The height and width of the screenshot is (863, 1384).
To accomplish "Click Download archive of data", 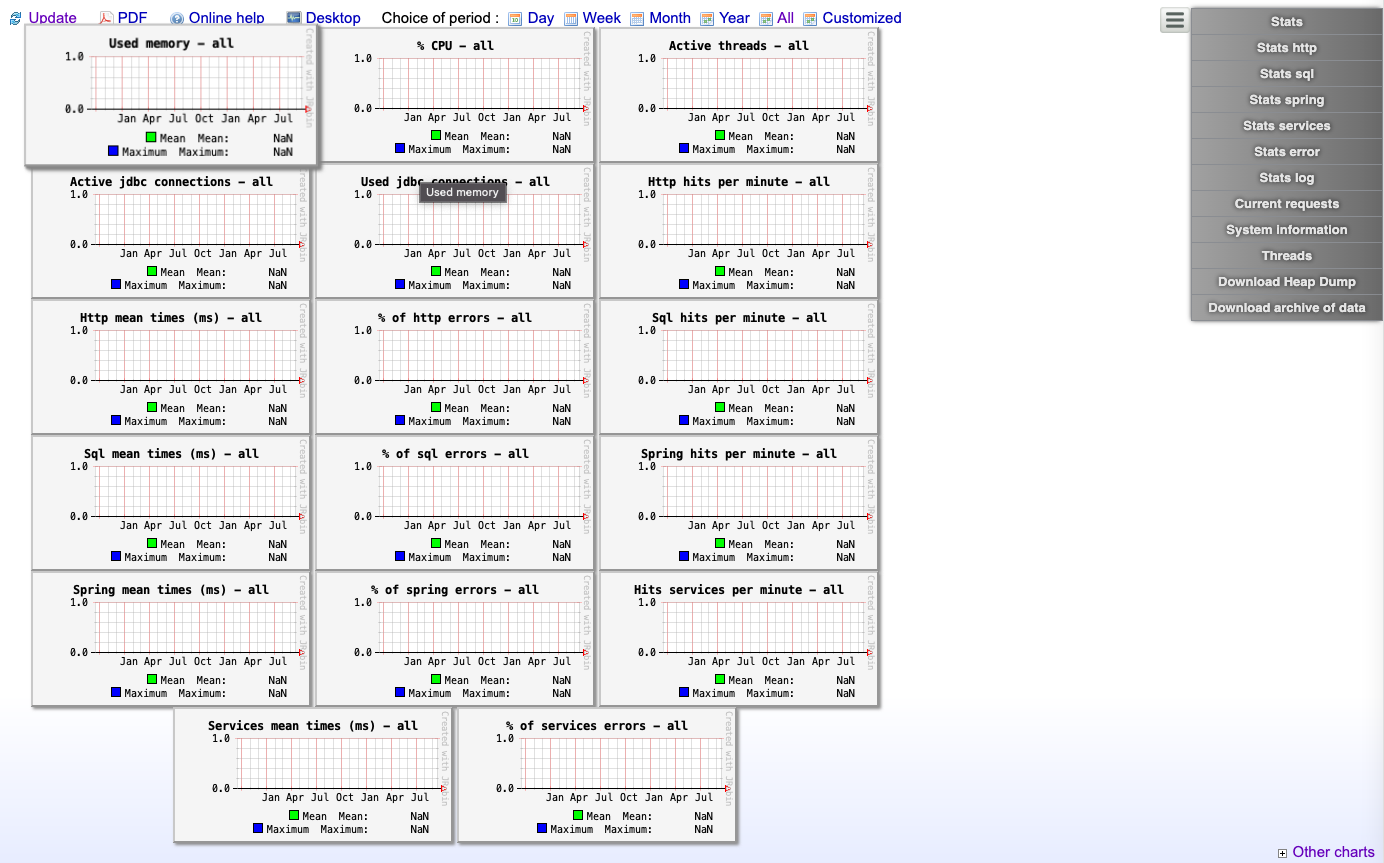I will tap(1286, 307).
